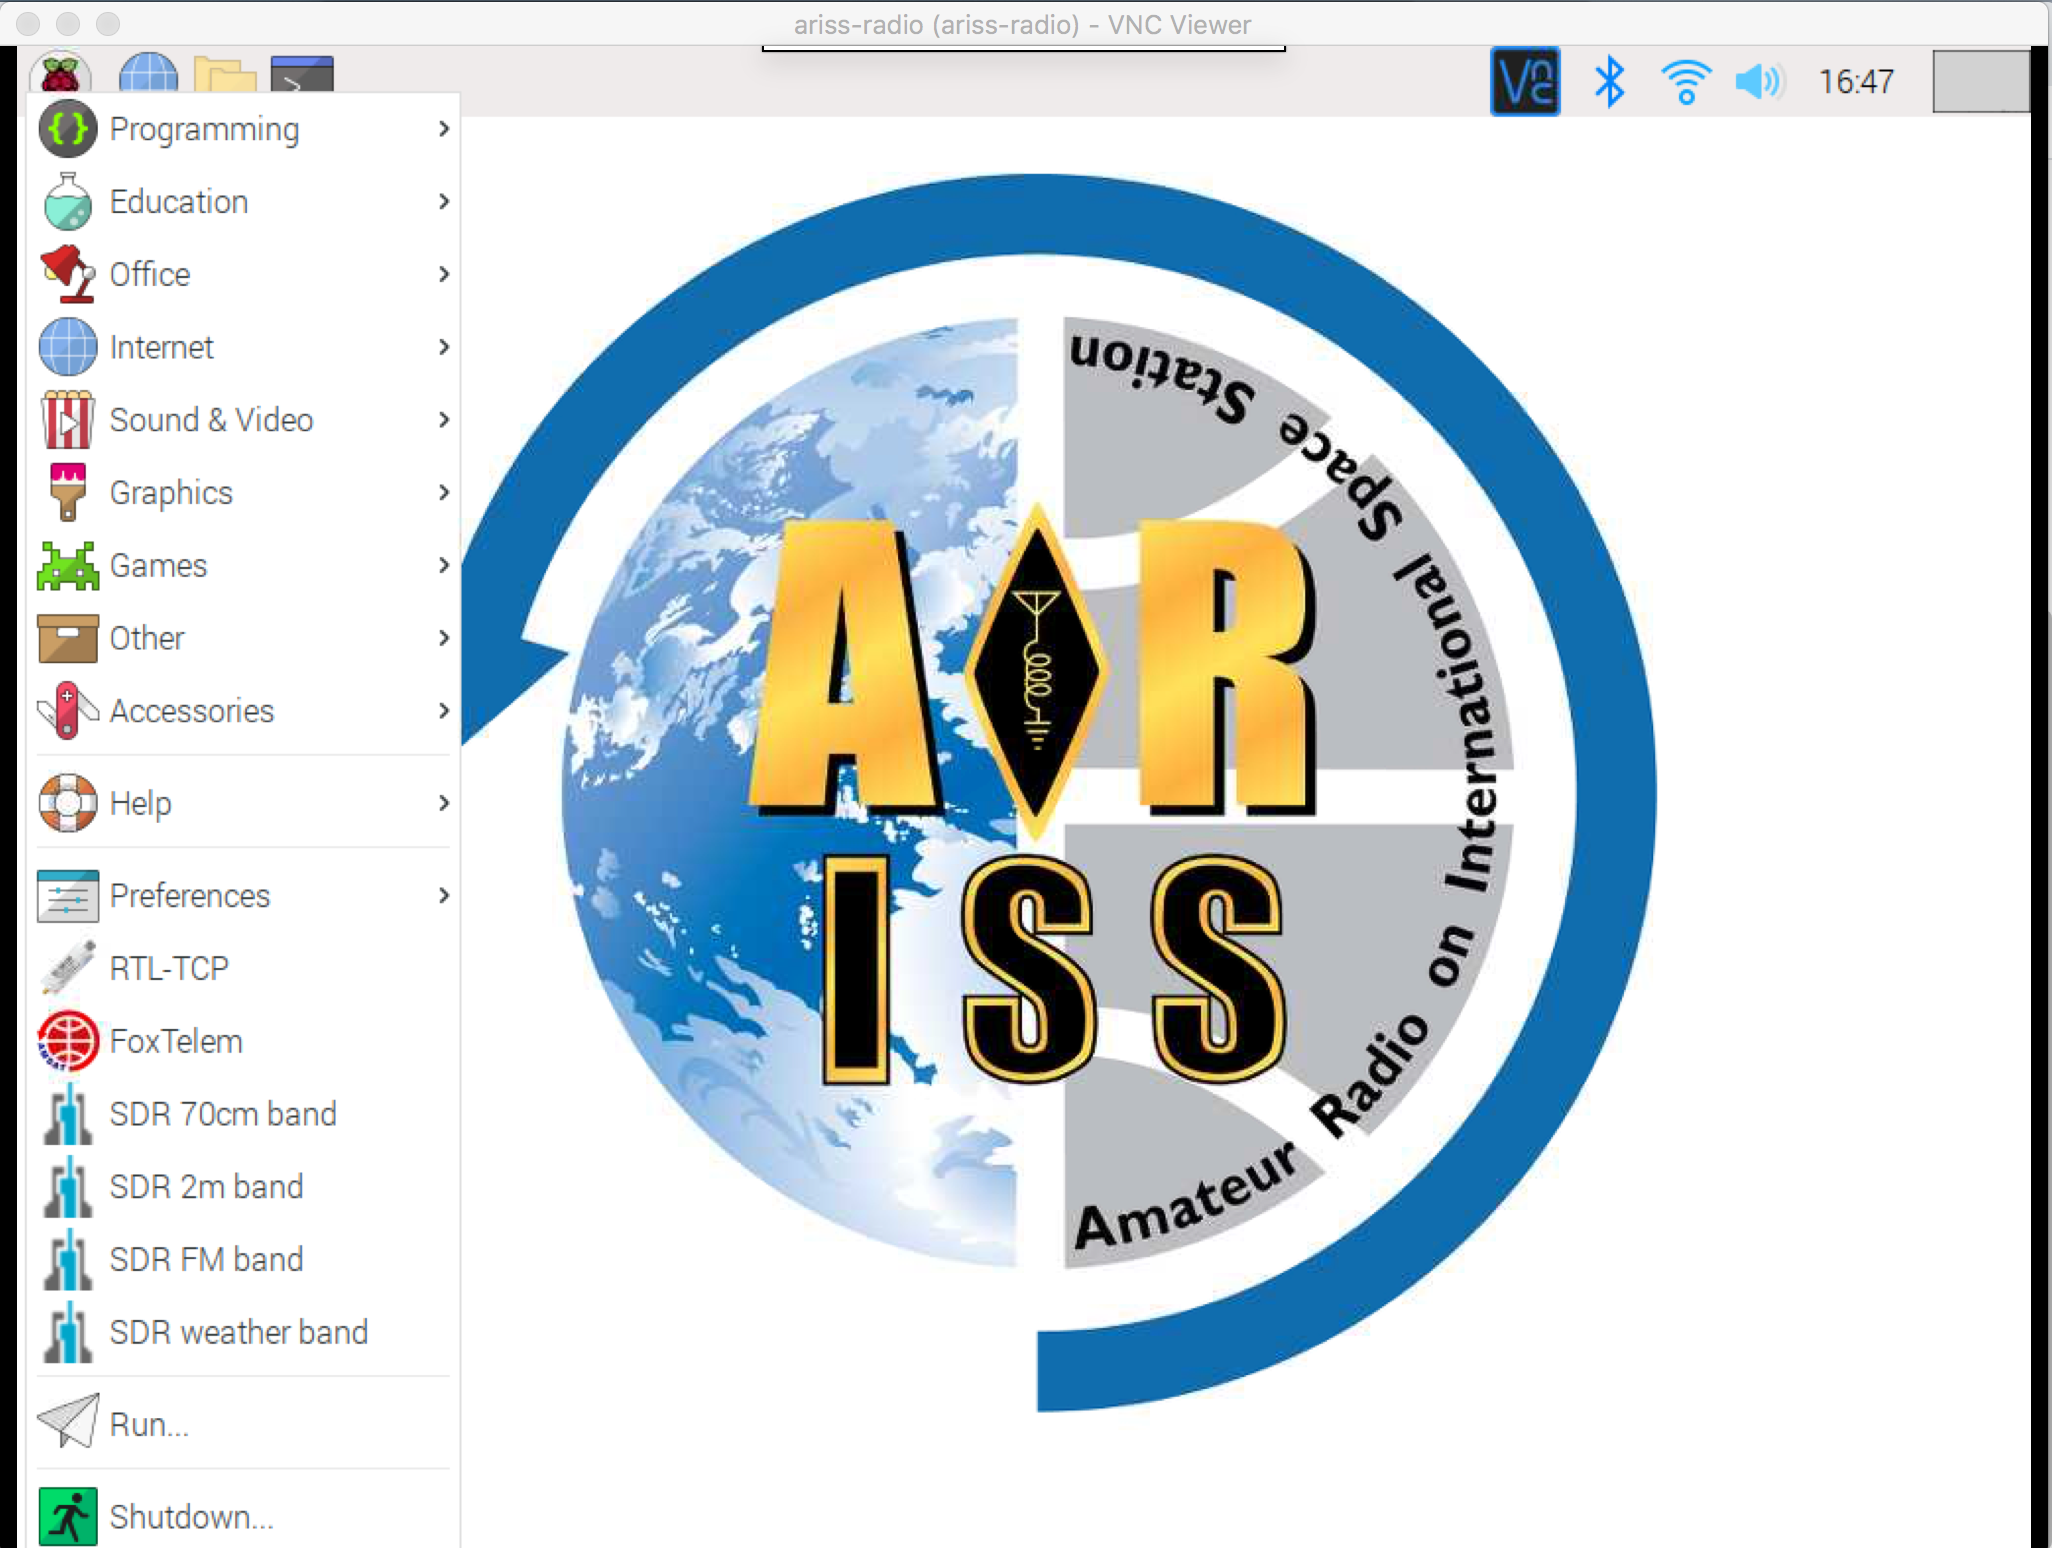Expand the Graphics submenu arrow
The height and width of the screenshot is (1548, 2052).
[x=444, y=492]
